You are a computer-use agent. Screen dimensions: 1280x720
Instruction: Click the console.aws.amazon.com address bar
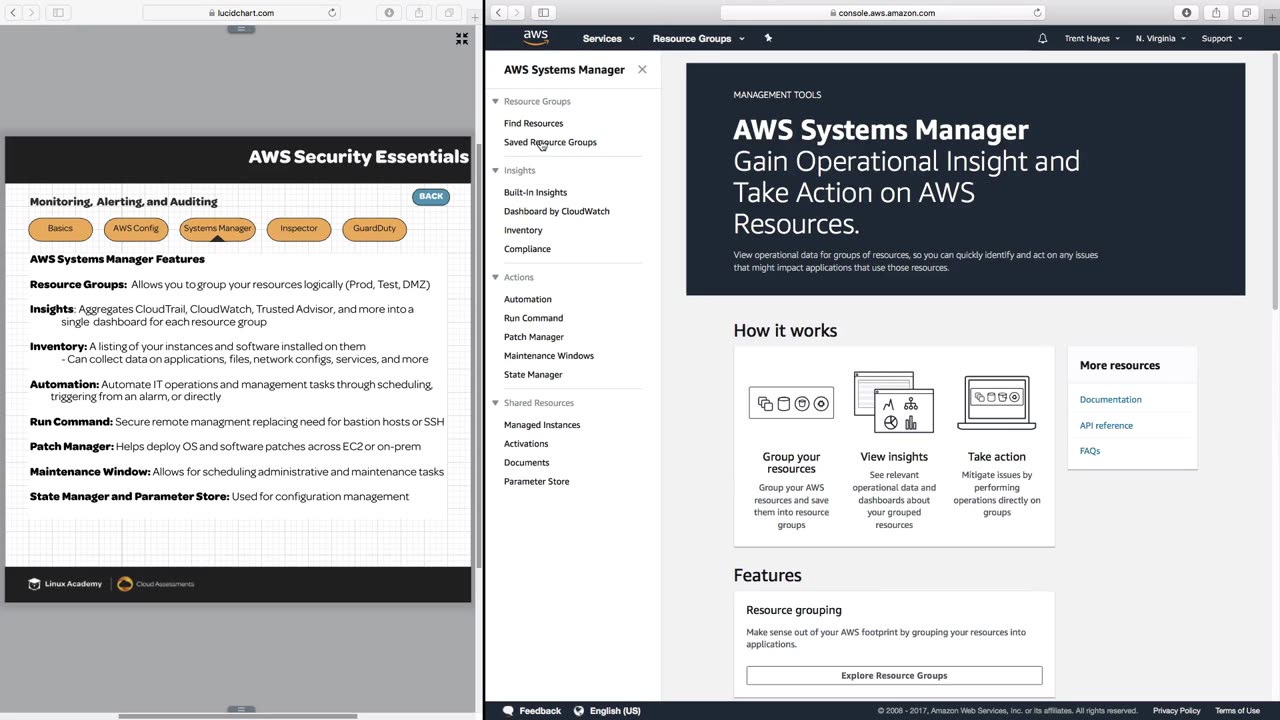pyautogui.click(x=882, y=12)
